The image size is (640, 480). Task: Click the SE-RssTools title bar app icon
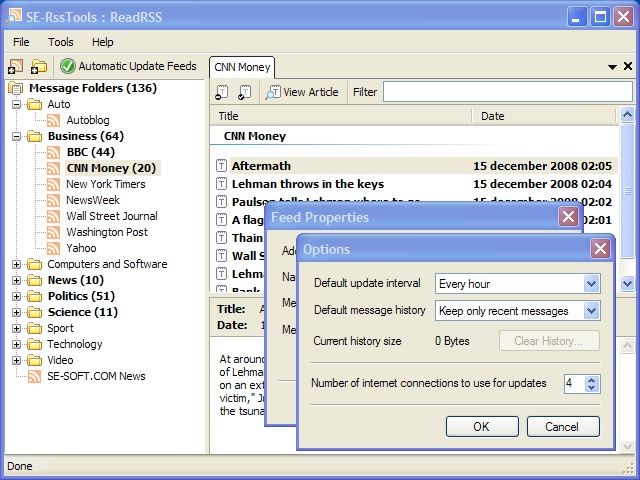[14, 17]
